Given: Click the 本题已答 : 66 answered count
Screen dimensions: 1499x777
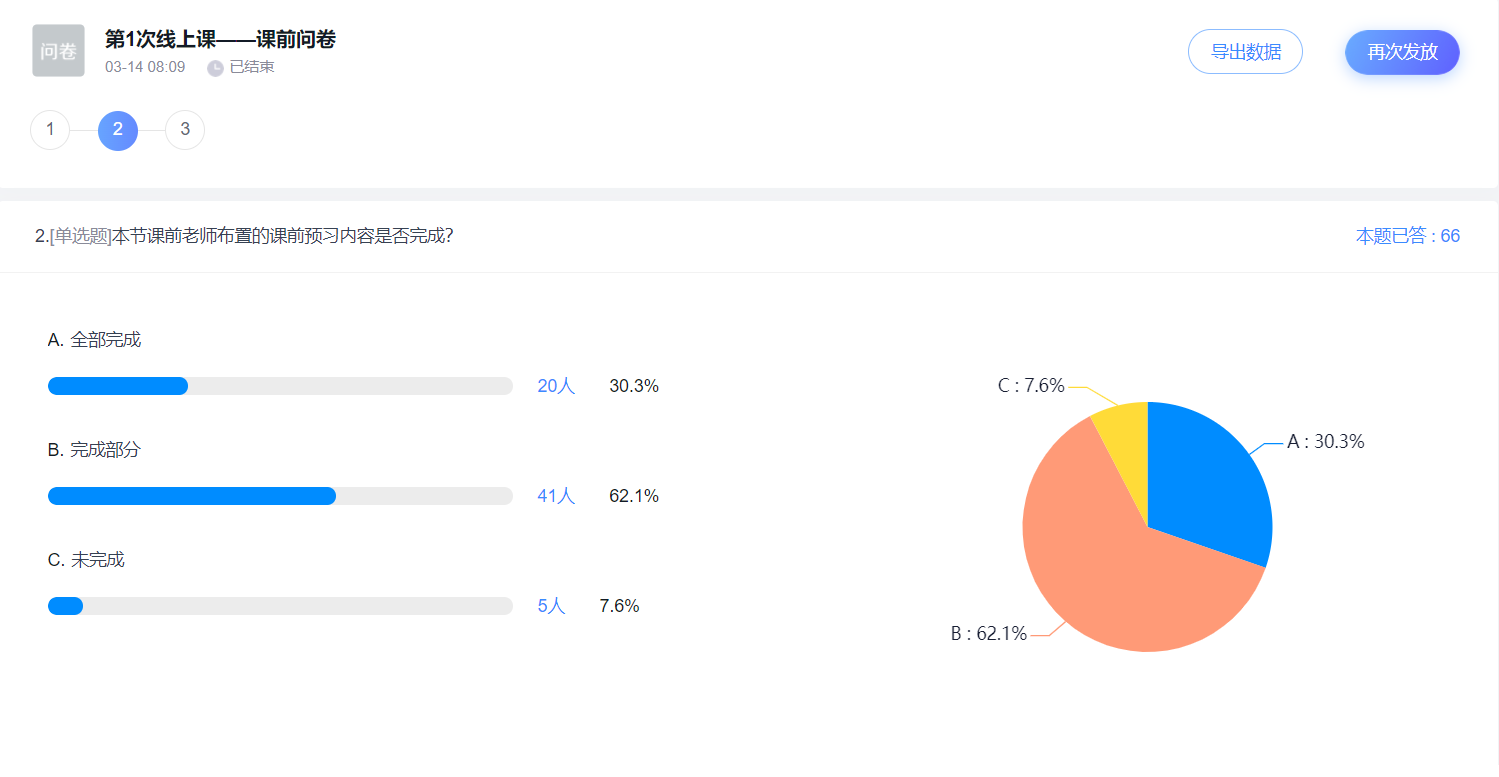Looking at the screenshot, I should pos(1408,236).
